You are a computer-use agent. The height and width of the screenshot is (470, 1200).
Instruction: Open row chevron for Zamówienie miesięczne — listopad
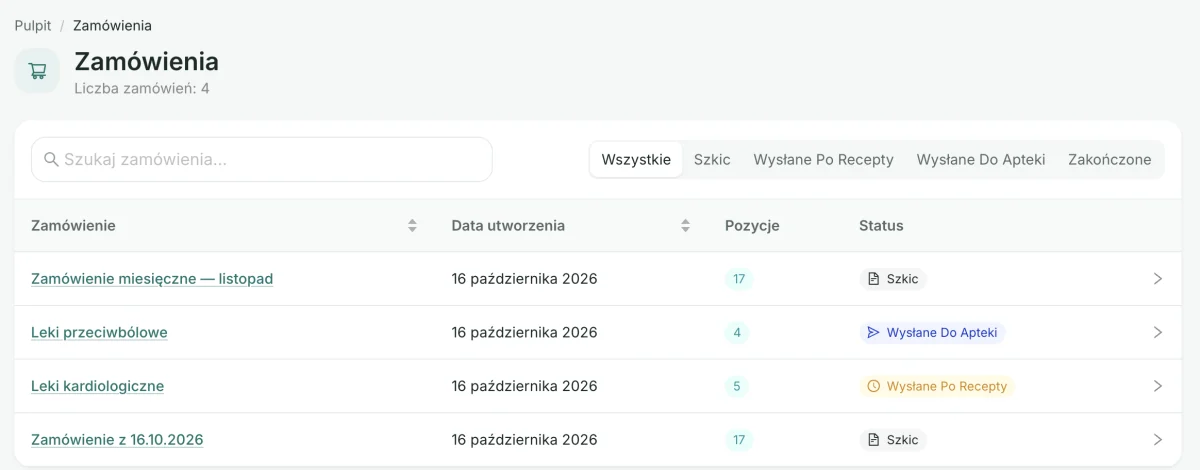1158,279
